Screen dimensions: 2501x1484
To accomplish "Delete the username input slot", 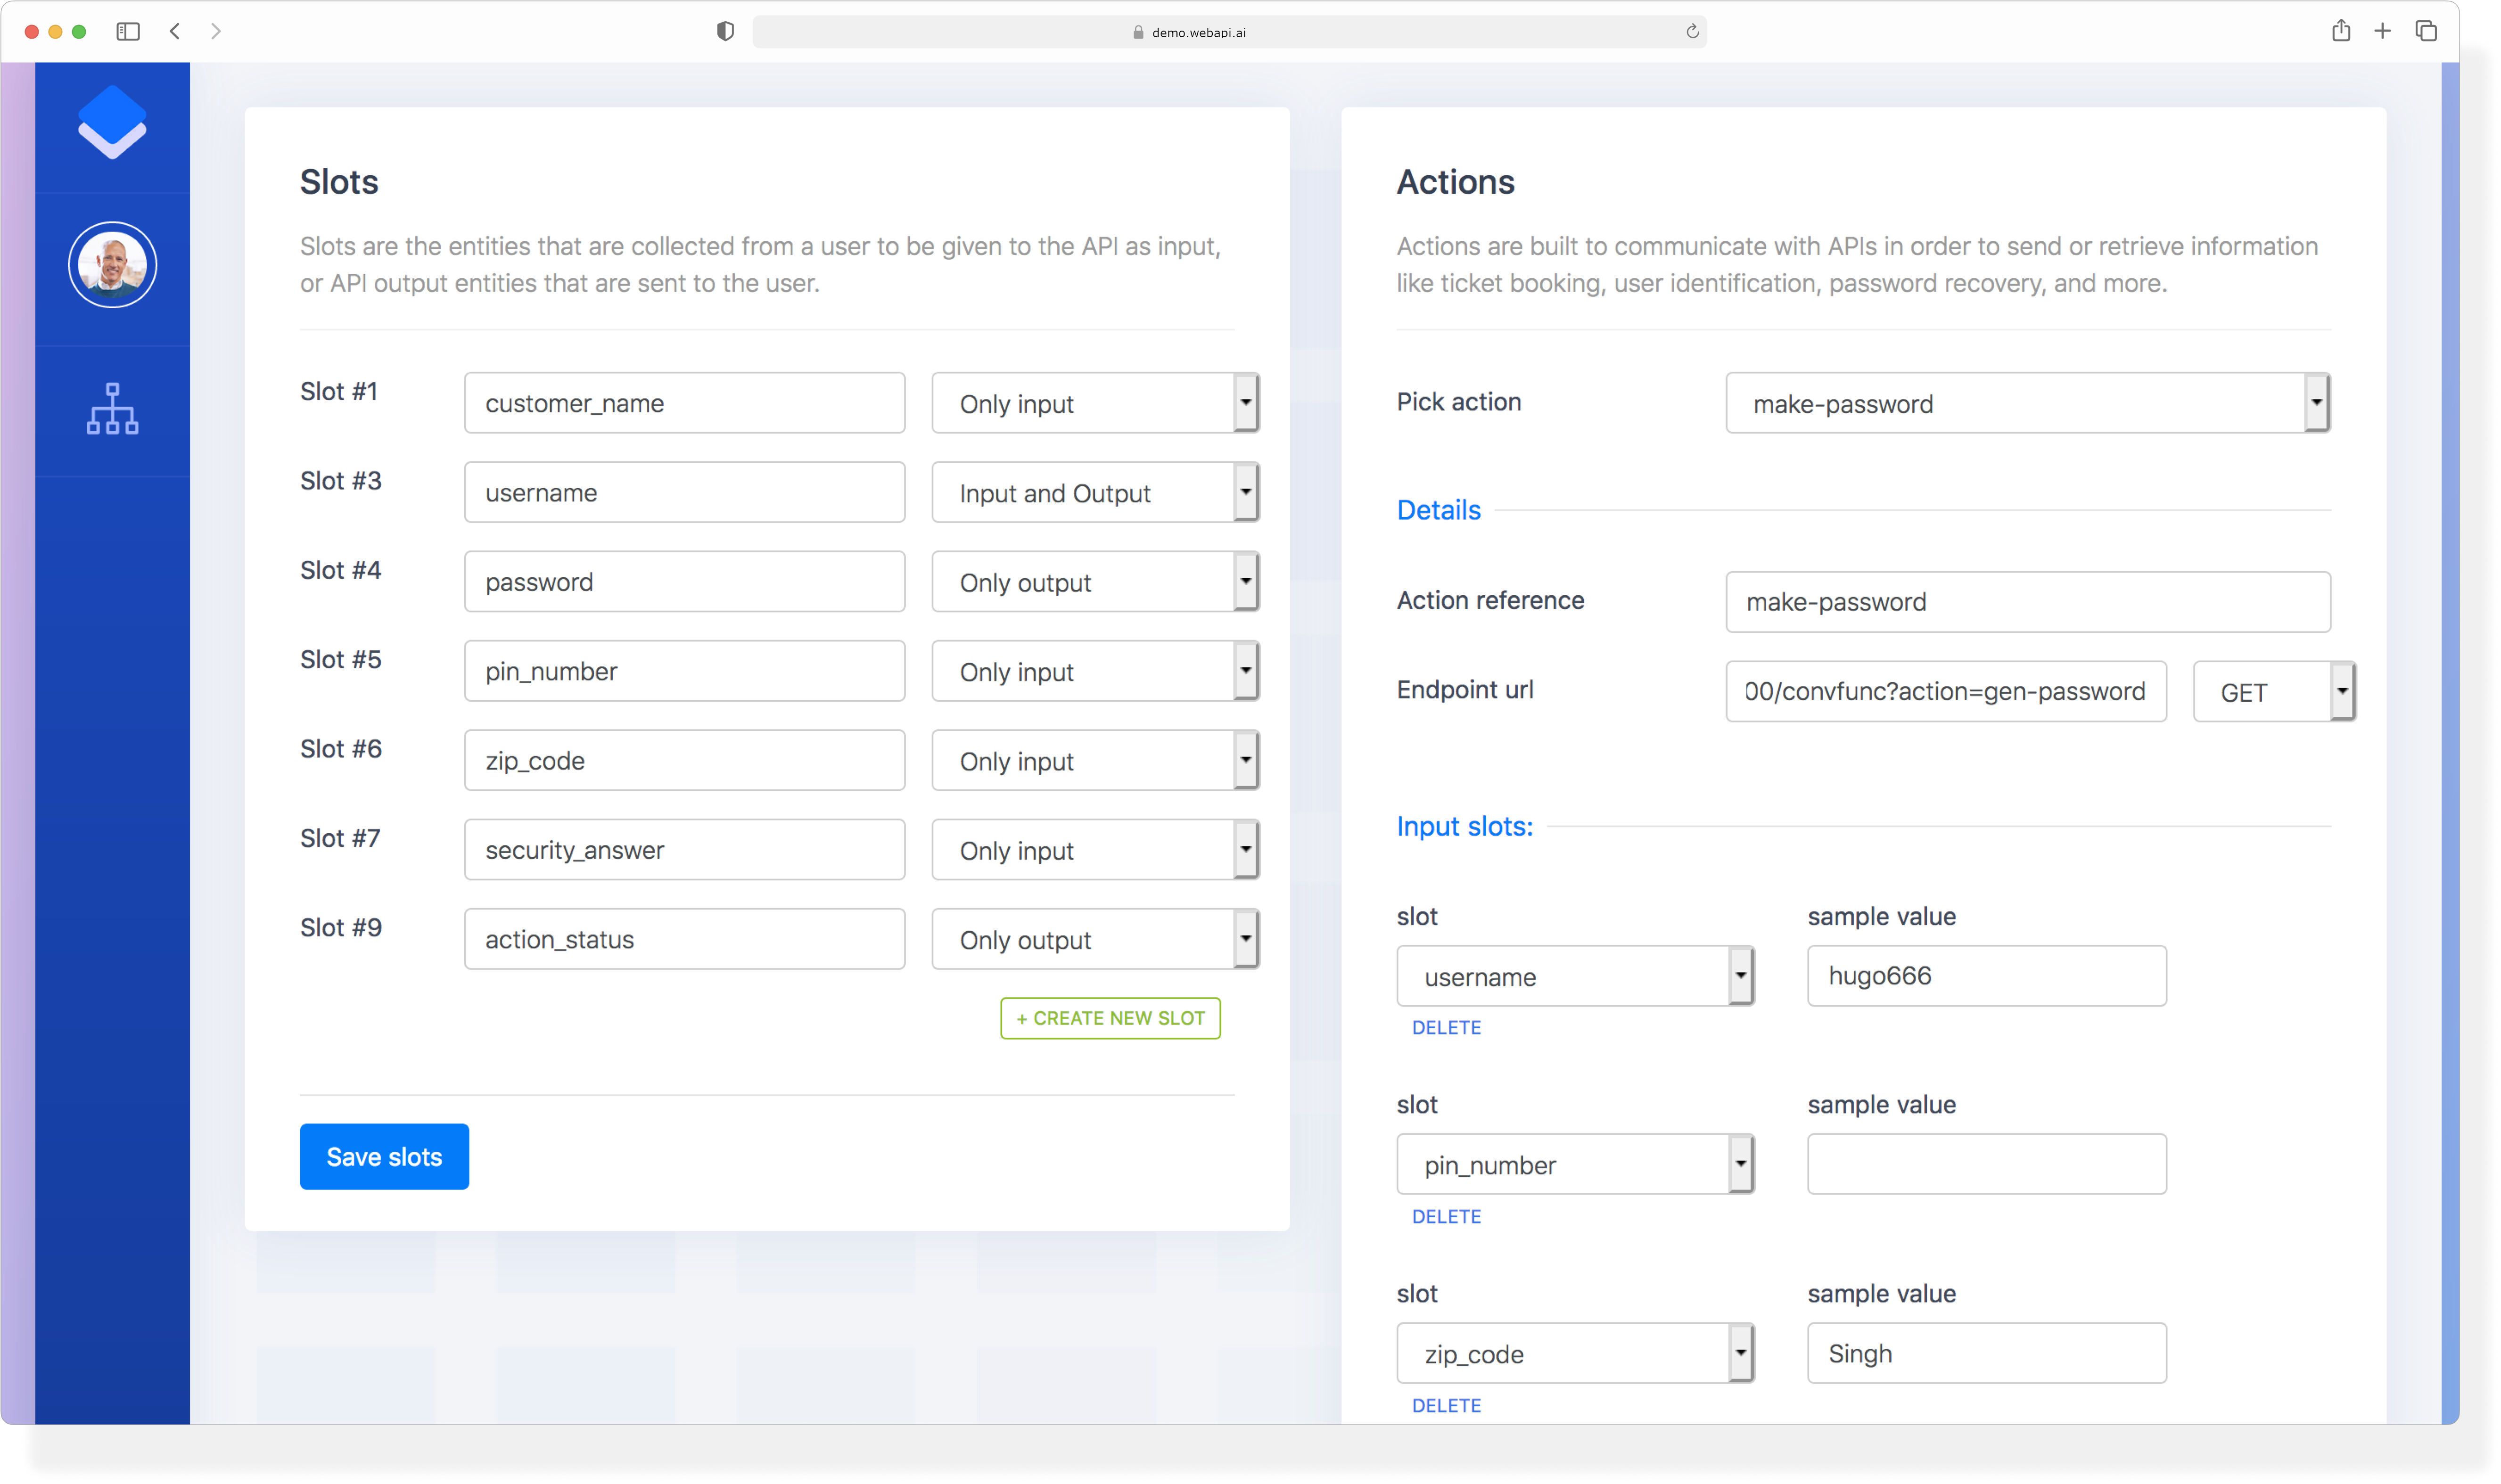I will point(1446,1027).
